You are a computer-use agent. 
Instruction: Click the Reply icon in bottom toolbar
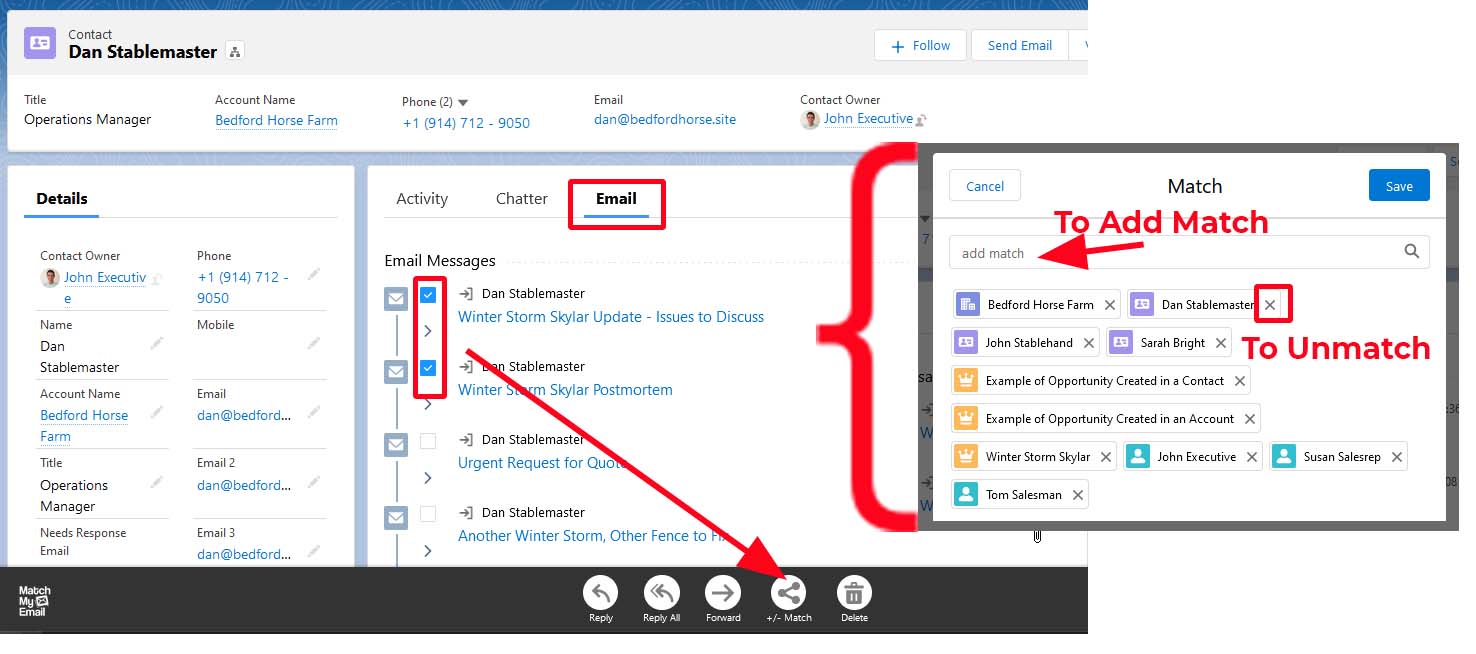tap(600, 593)
